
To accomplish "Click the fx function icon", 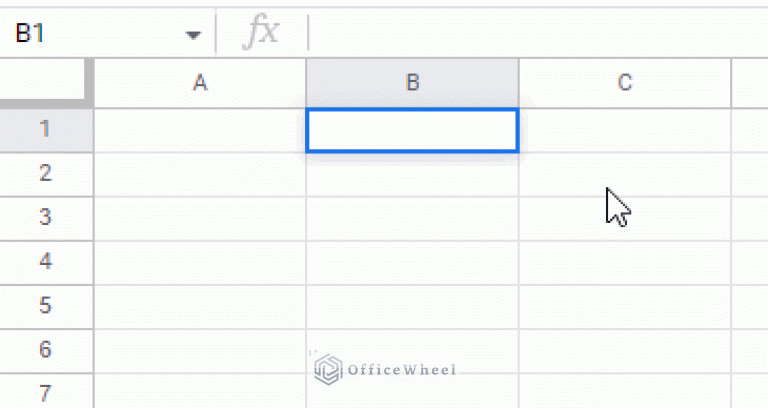I will pyautogui.click(x=261, y=32).
